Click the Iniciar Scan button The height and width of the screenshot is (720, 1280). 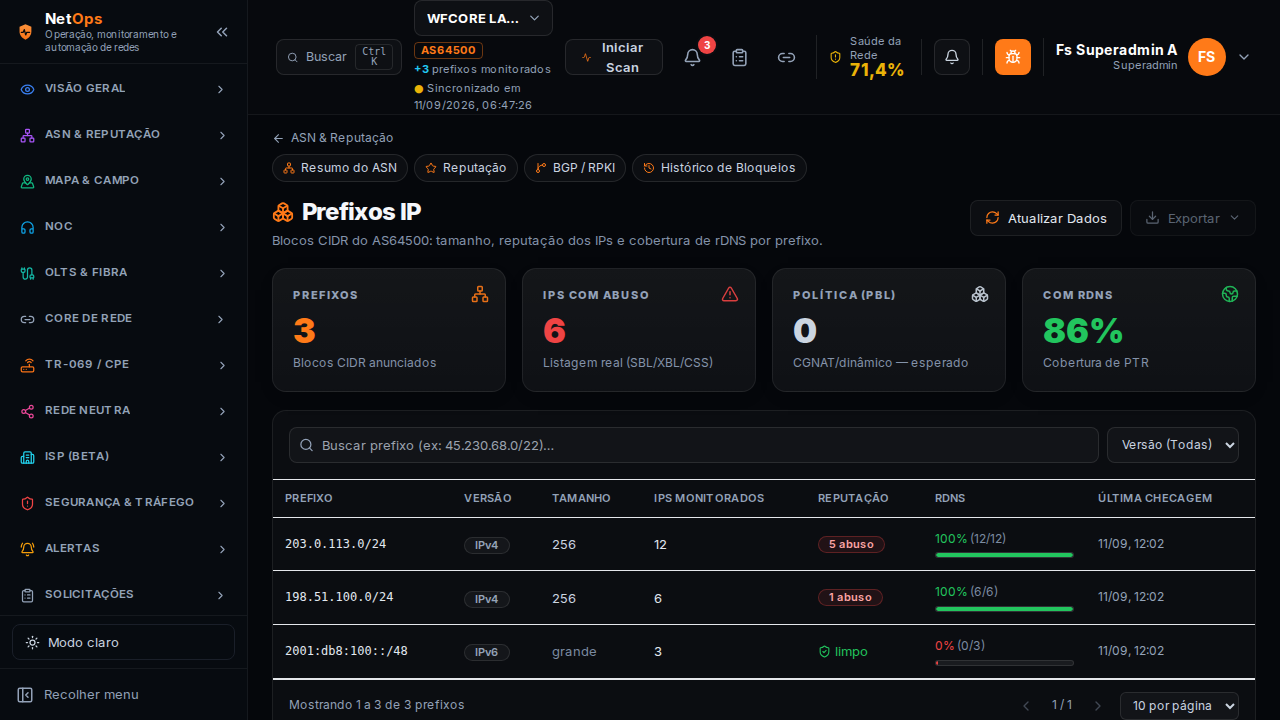click(614, 57)
